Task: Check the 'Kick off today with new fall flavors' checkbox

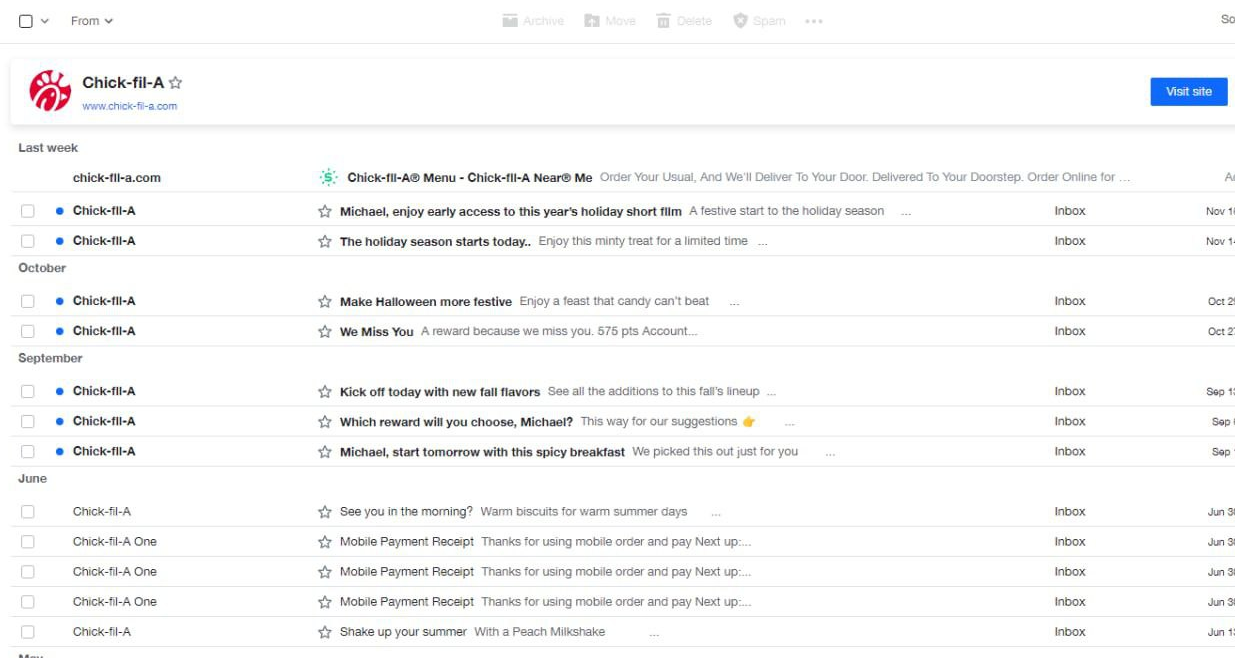Action: point(27,391)
